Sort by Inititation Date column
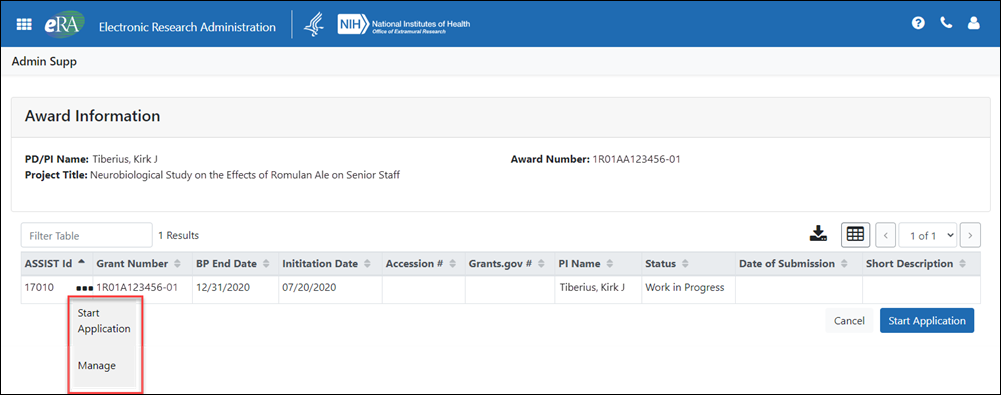The height and width of the screenshot is (395, 1001). (x=330, y=264)
